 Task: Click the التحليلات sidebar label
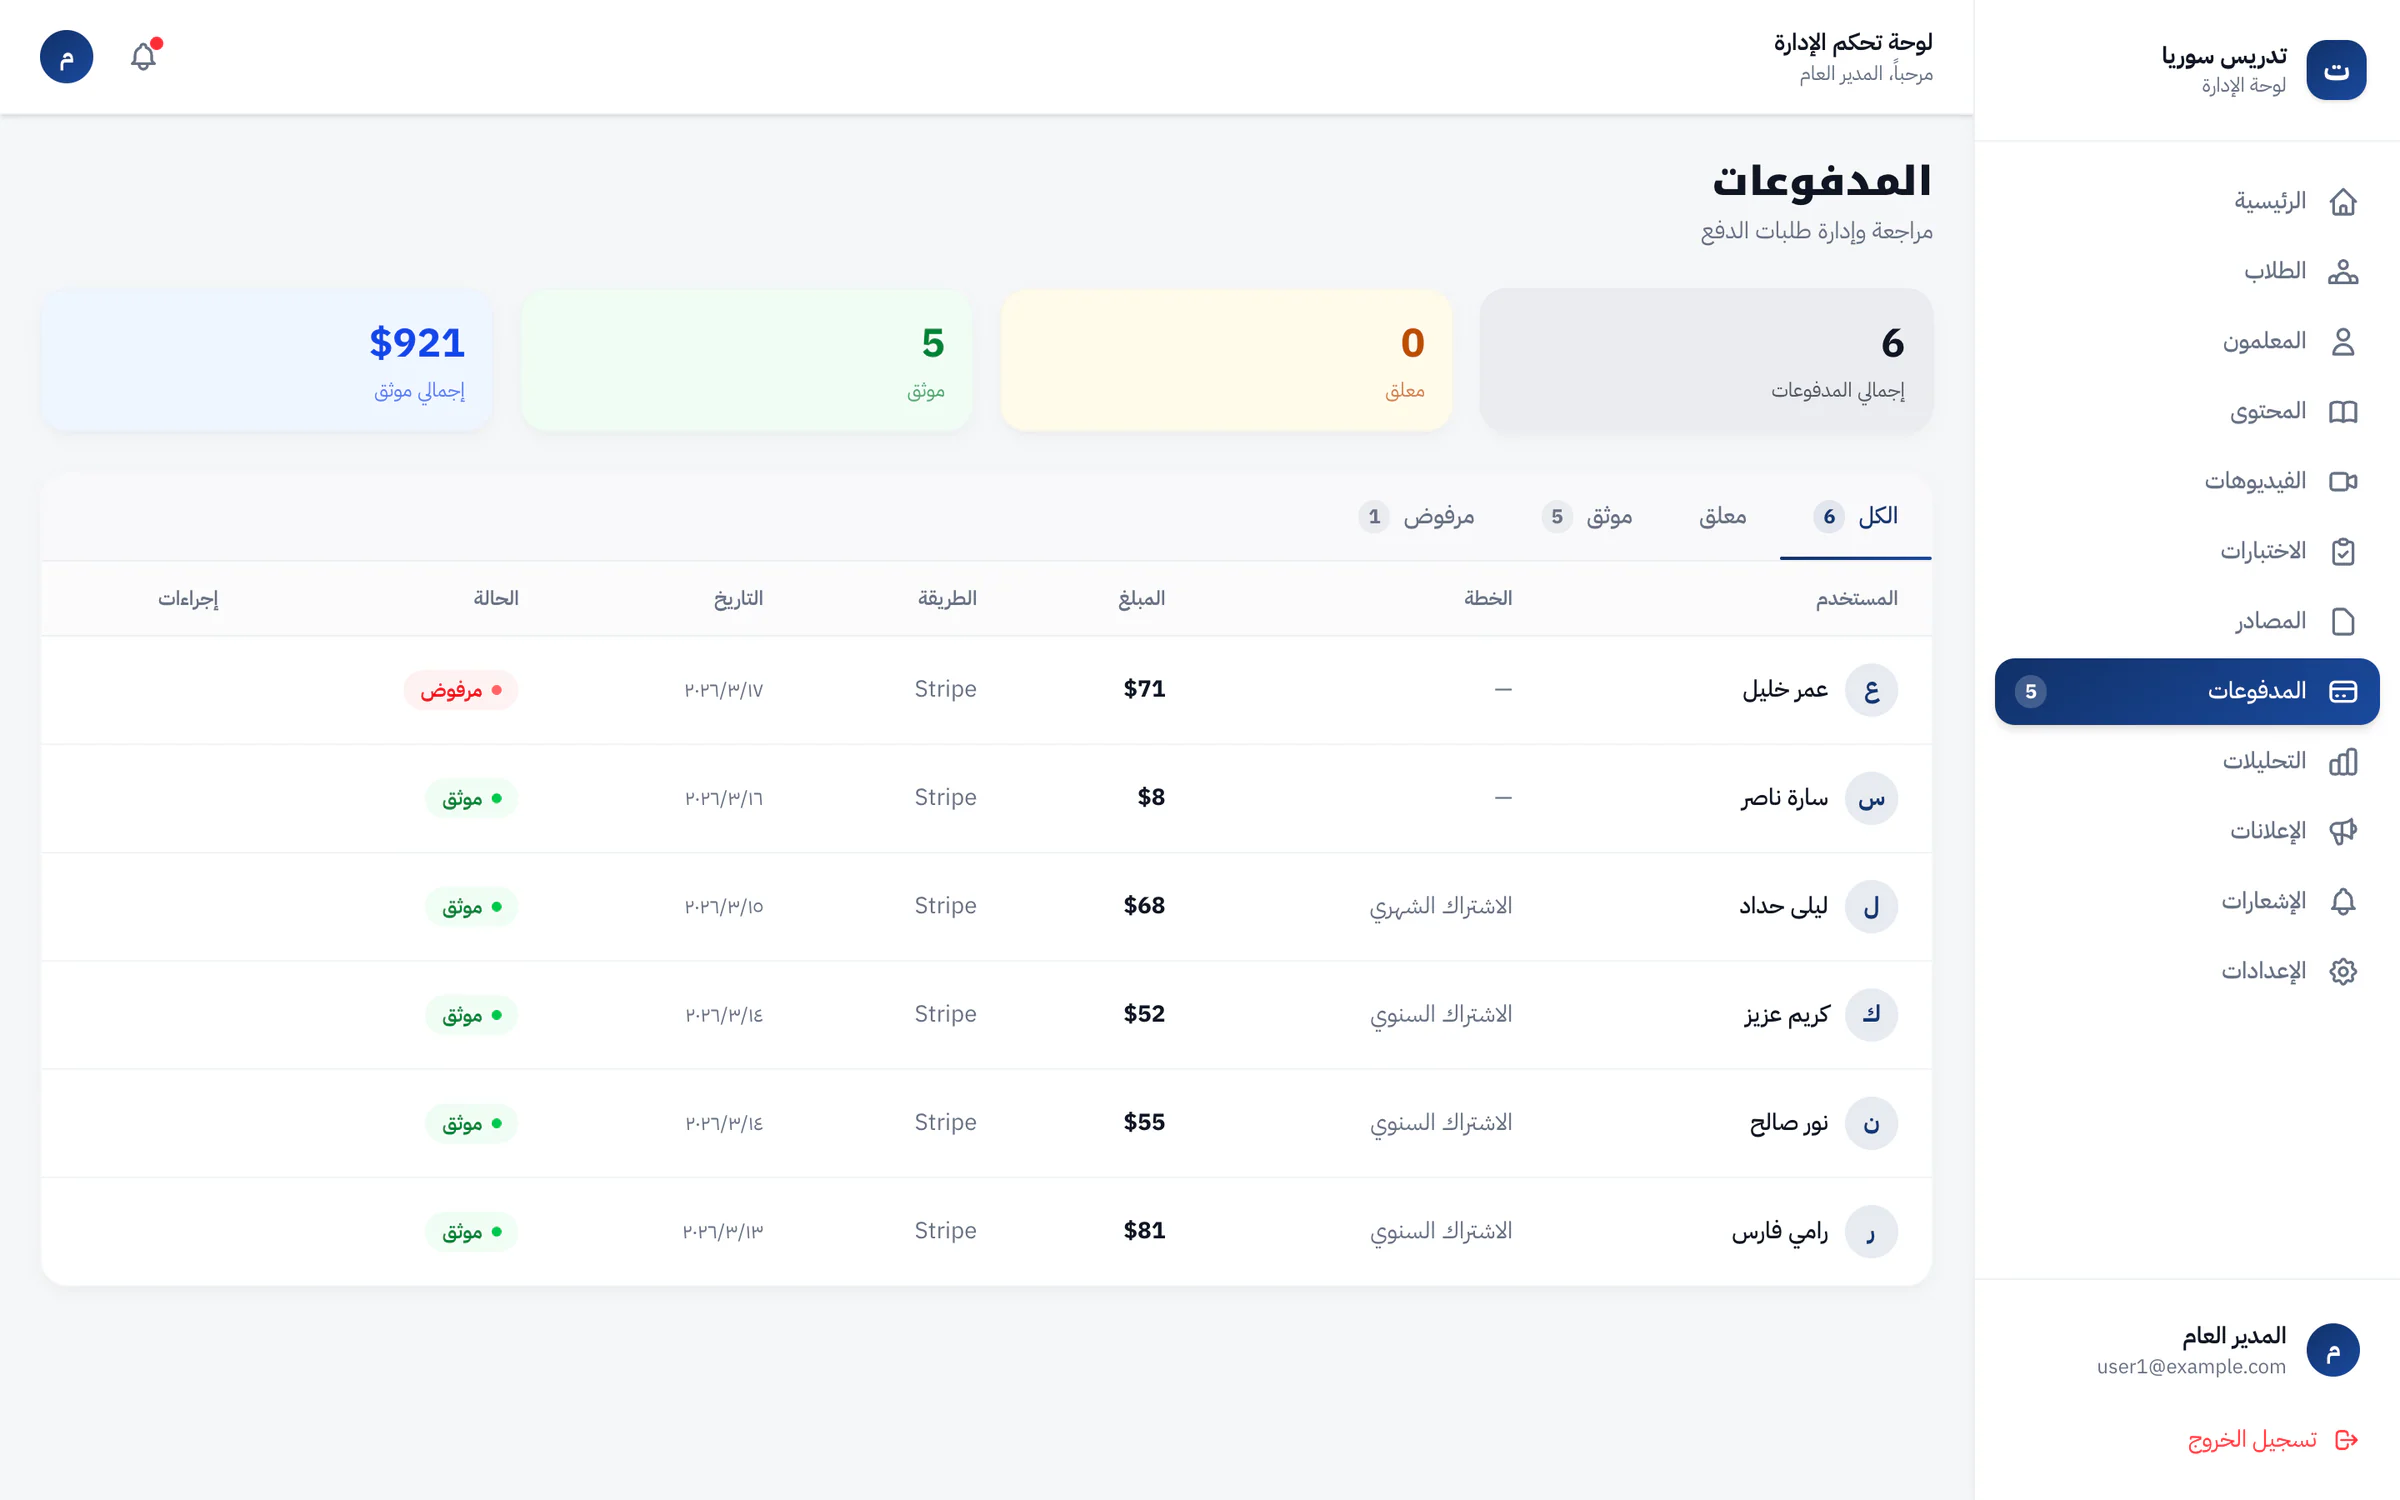point(2264,762)
